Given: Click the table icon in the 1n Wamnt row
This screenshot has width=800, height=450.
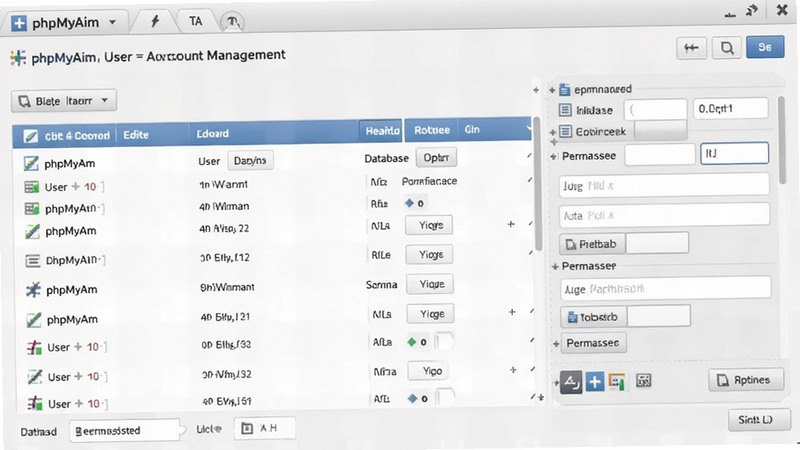Looking at the screenshot, I should click(x=32, y=187).
